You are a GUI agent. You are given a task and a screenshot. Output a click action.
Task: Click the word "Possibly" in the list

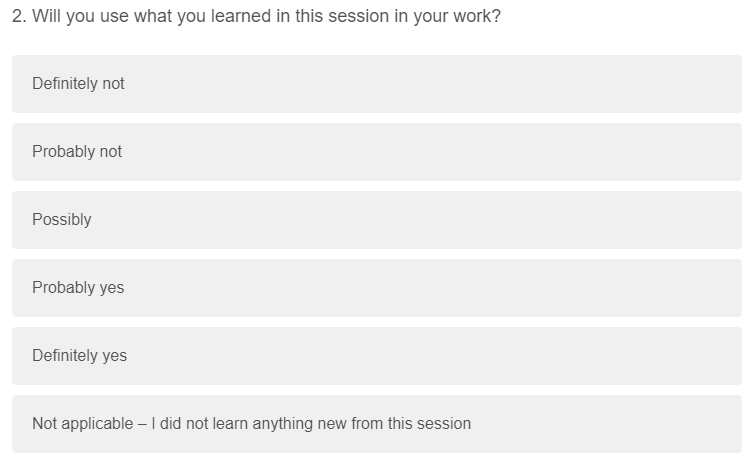point(61,220)
